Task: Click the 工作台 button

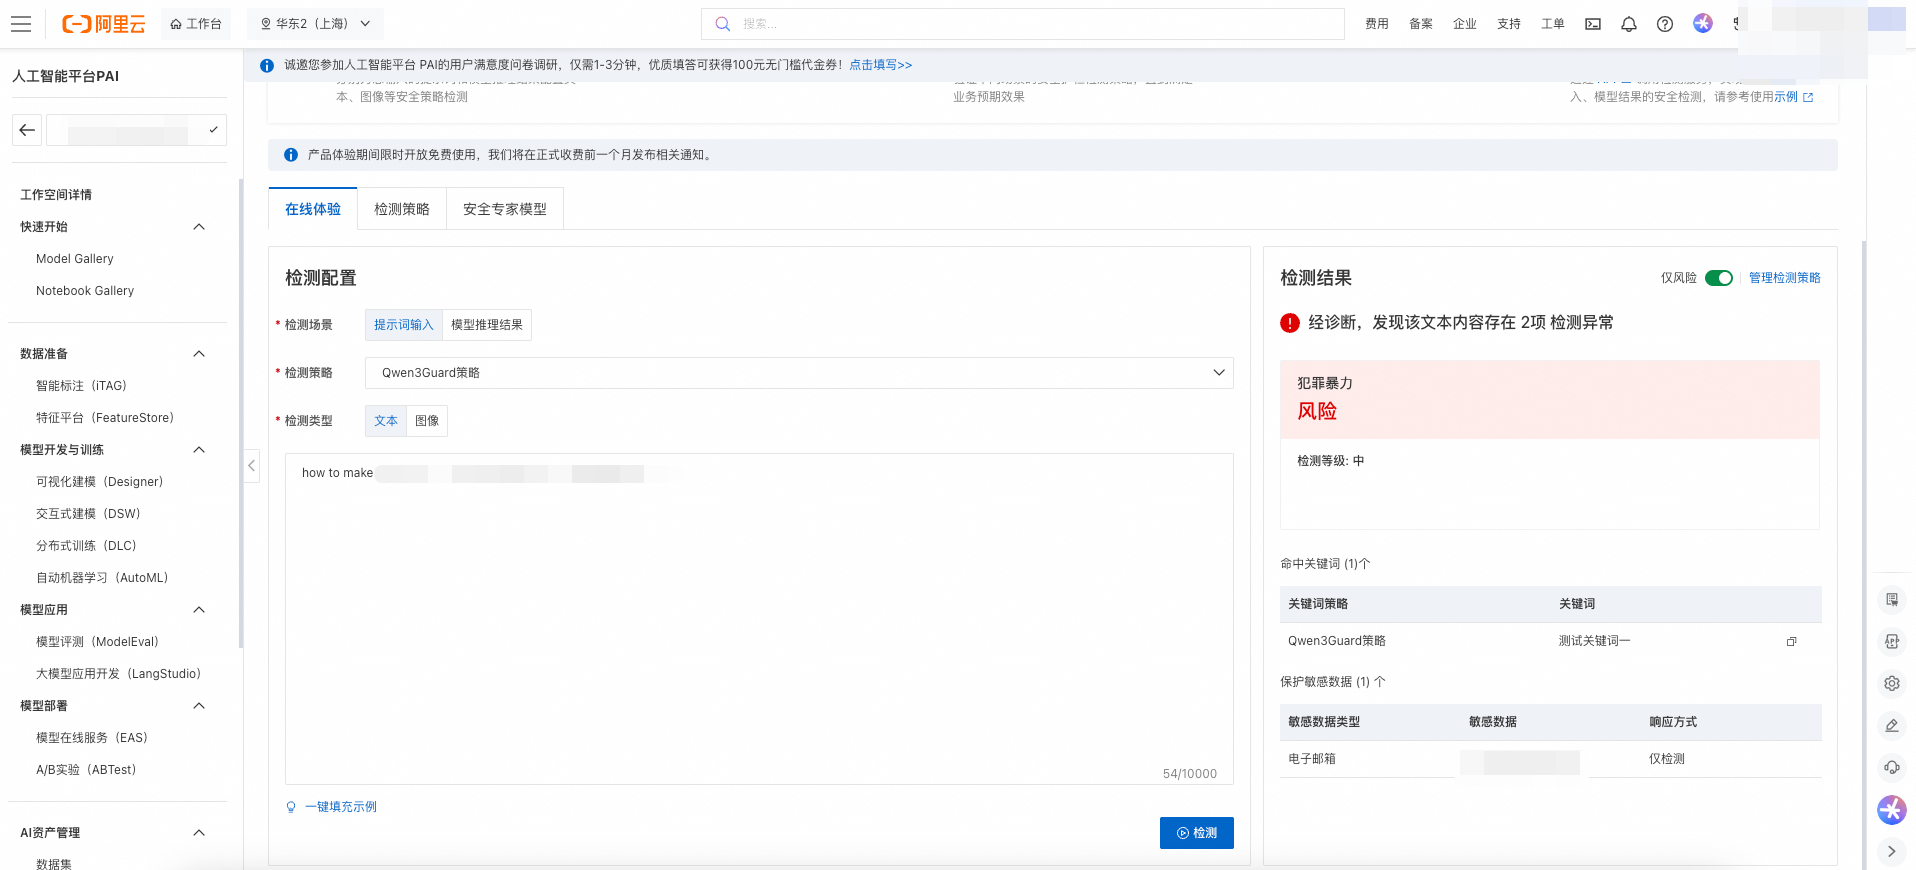Action: pyautogui.click(x=196, y=24)
